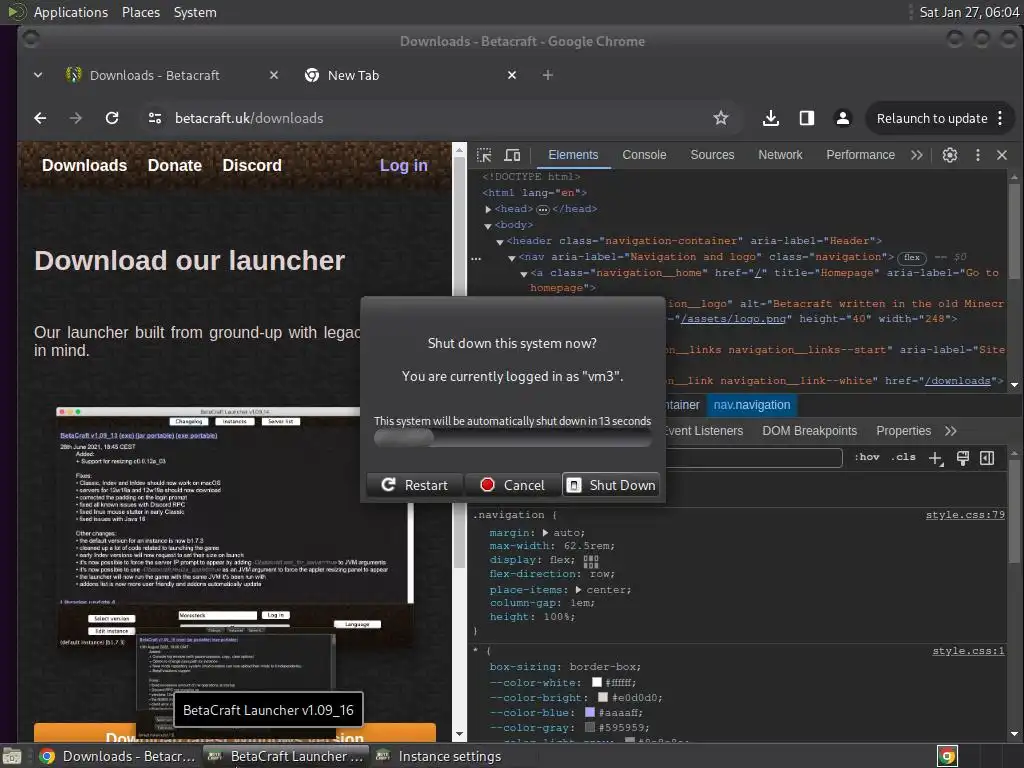1024x768 pixels.
Task: Open the Network tab
Action: (x=780, y=155)
